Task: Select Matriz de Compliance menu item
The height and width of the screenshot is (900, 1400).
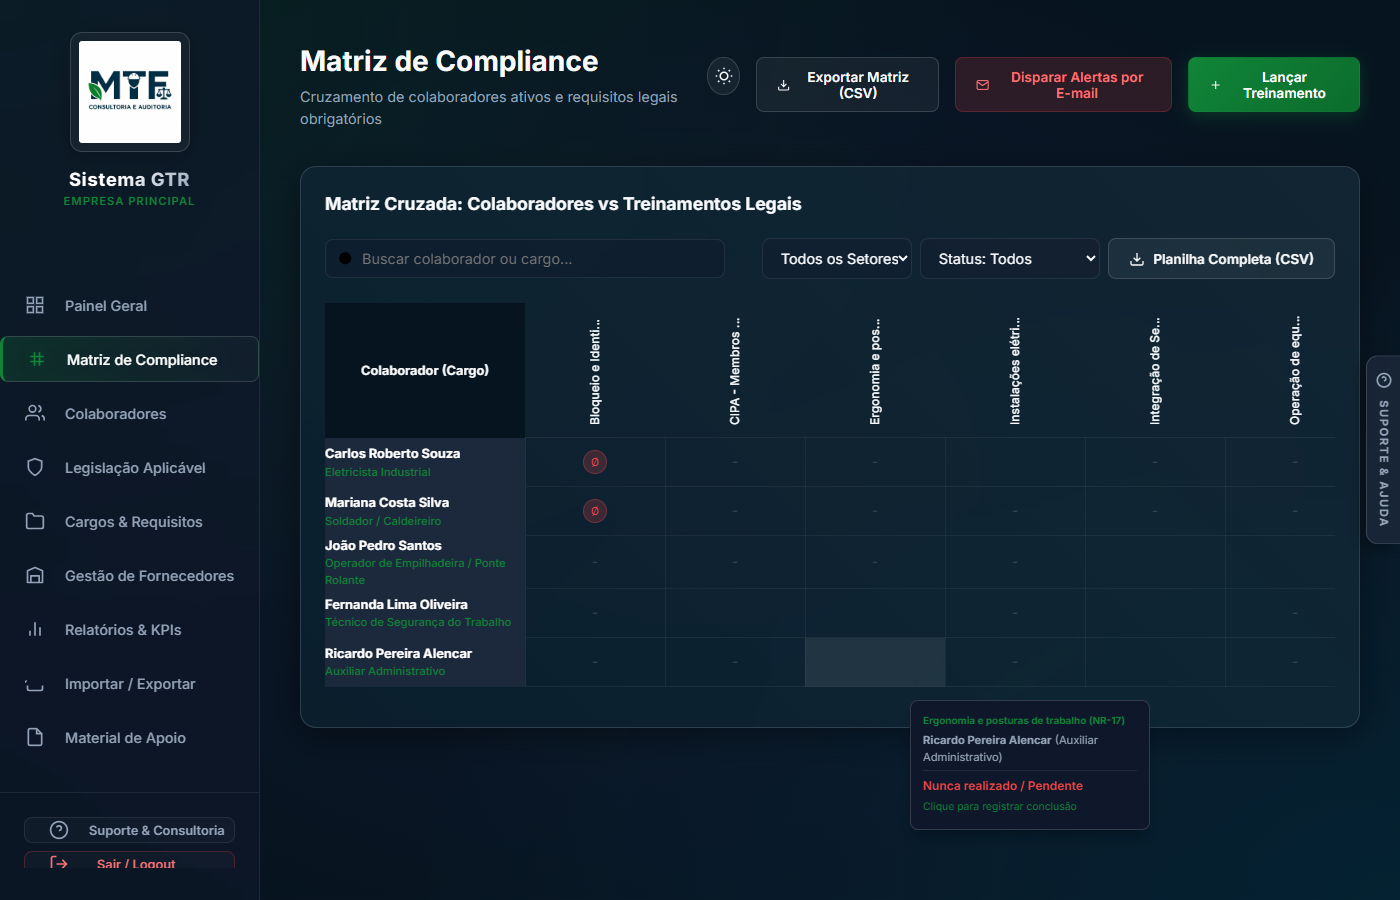Action: (x=130, y=359)
